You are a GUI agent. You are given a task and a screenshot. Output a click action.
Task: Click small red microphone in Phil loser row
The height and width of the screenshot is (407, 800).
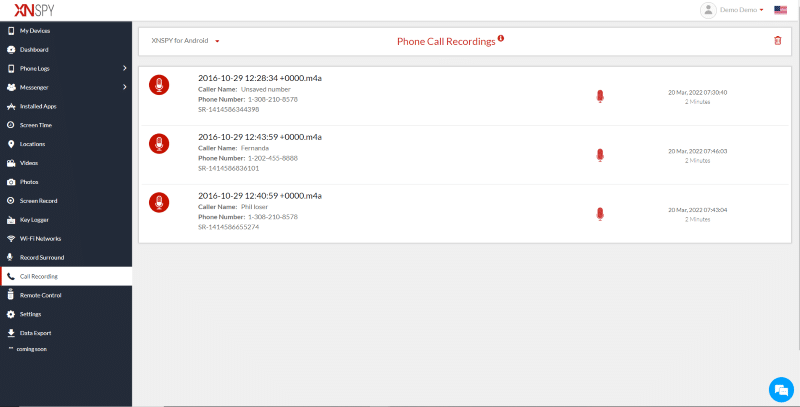[600, 214]
